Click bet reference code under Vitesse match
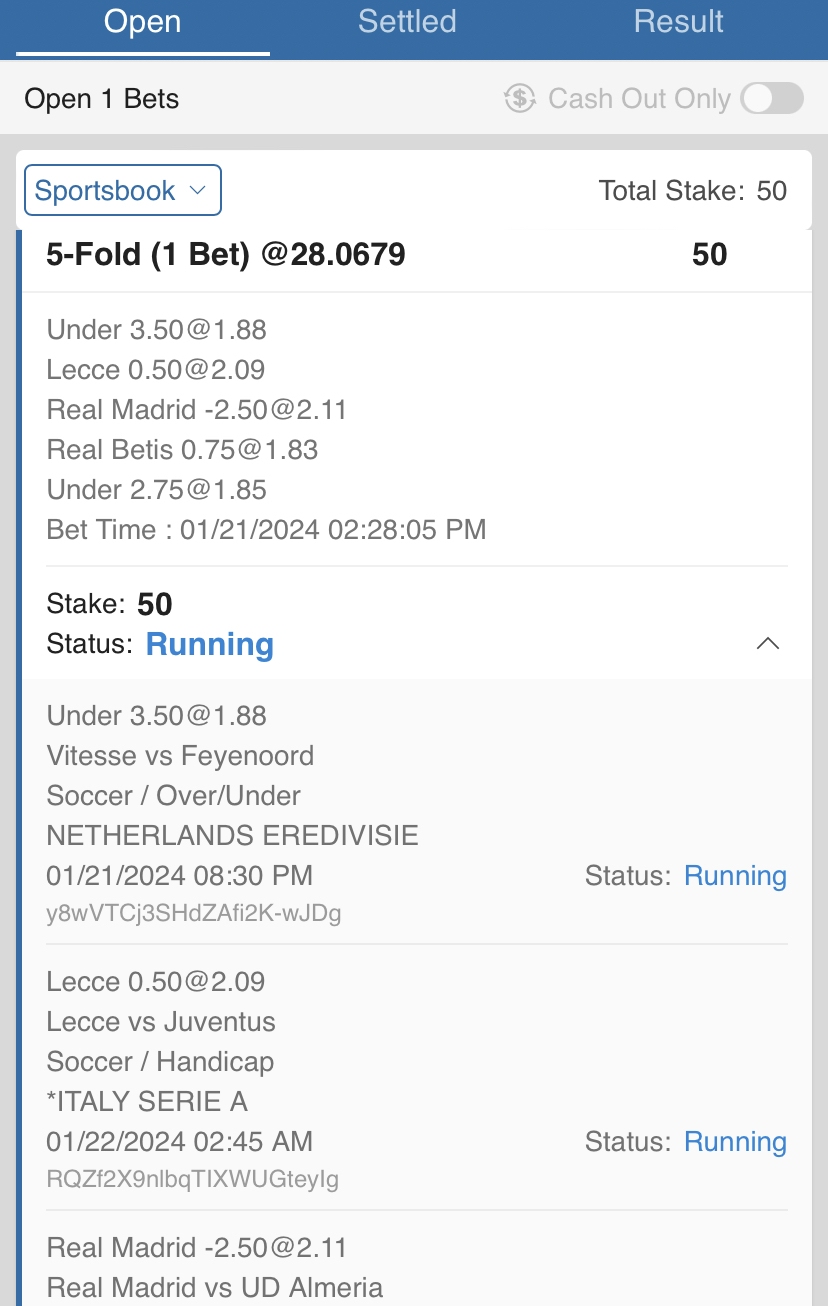 194,913
